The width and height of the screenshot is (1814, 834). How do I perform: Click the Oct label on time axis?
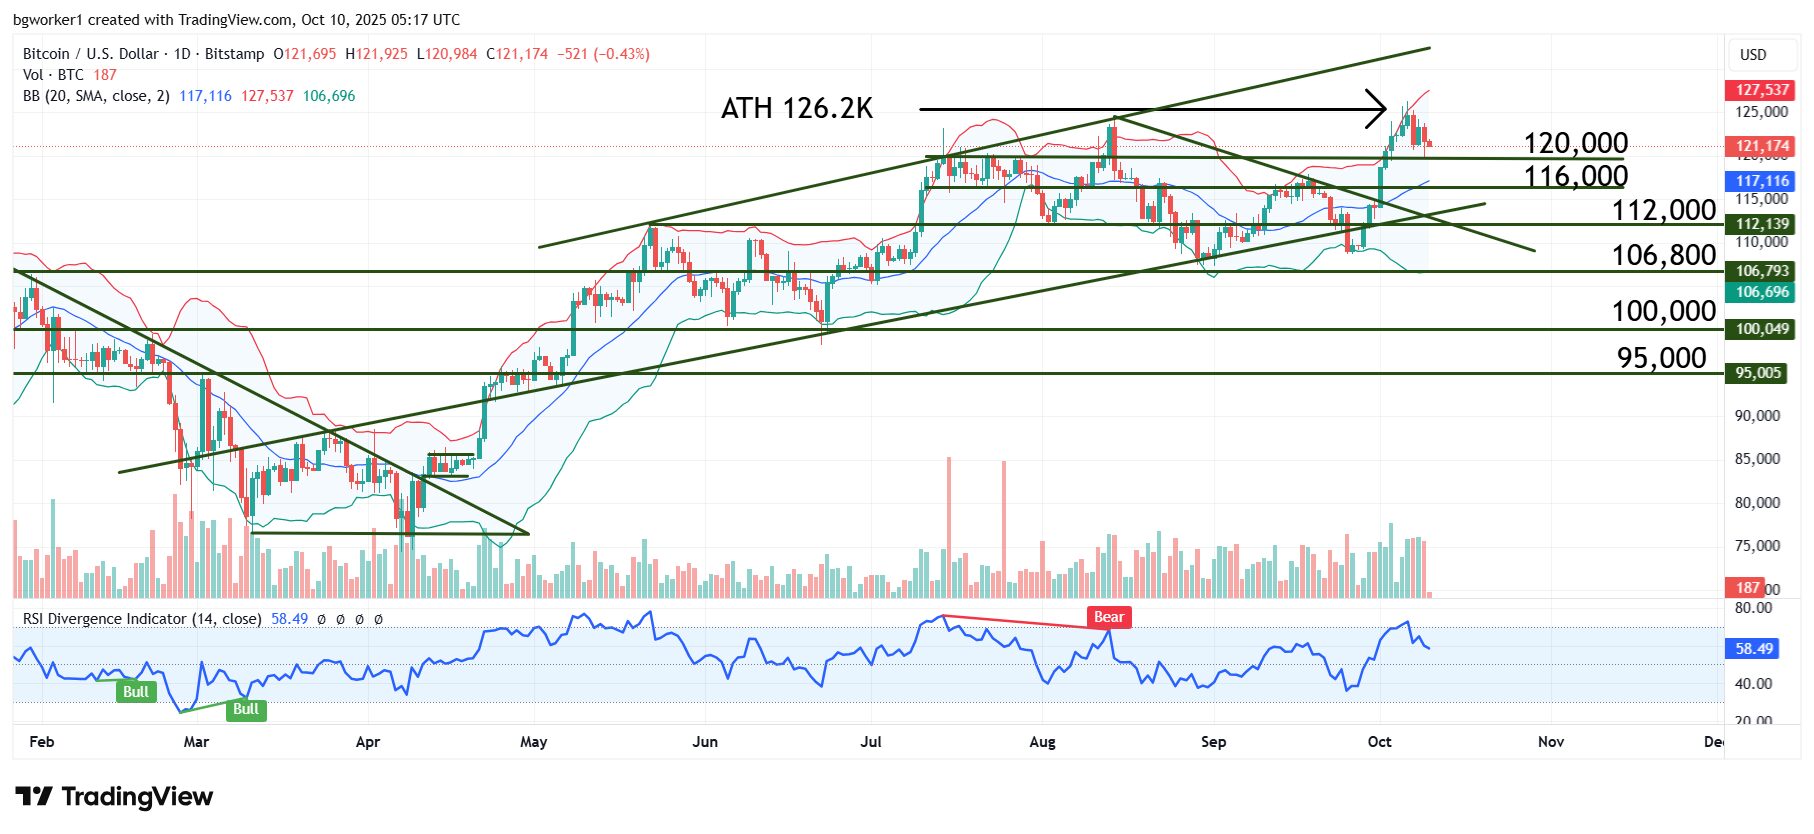(1379, 742)
